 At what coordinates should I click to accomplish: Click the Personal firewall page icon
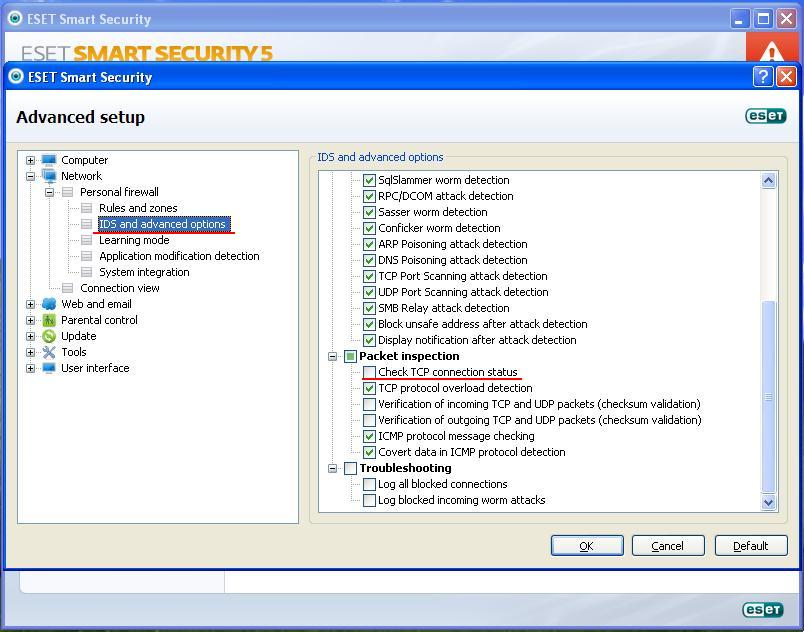pos(68,192)
